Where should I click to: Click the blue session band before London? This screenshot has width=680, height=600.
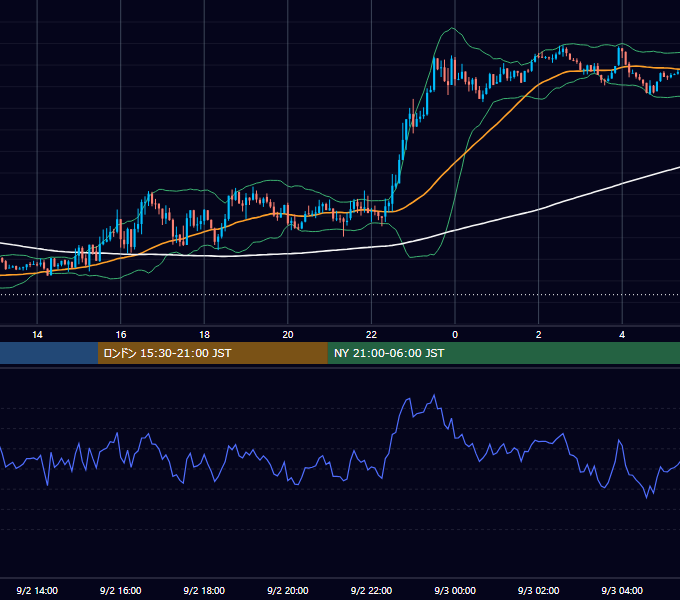tap(49, 353)
